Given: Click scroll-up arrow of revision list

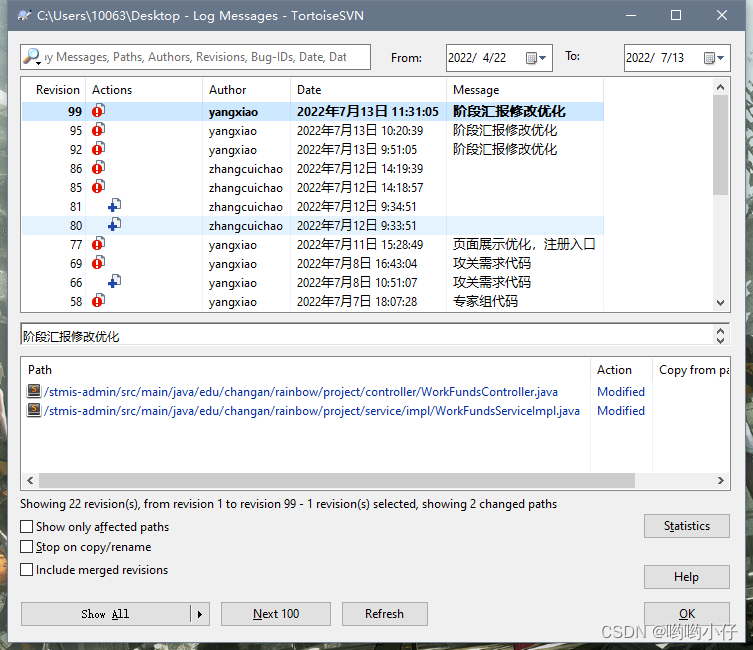Looking at the screenshot, I should coord(720,87).
